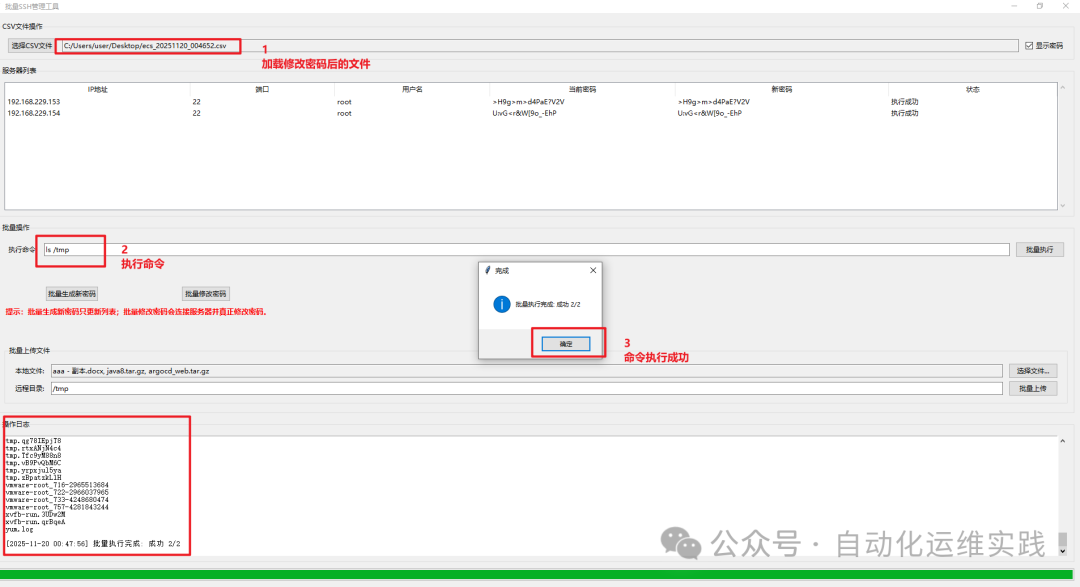This screenshot has height=587, width=1080.
Task: Click log line tmp.zBpatzkL1H
Action: tap(33, 477)
